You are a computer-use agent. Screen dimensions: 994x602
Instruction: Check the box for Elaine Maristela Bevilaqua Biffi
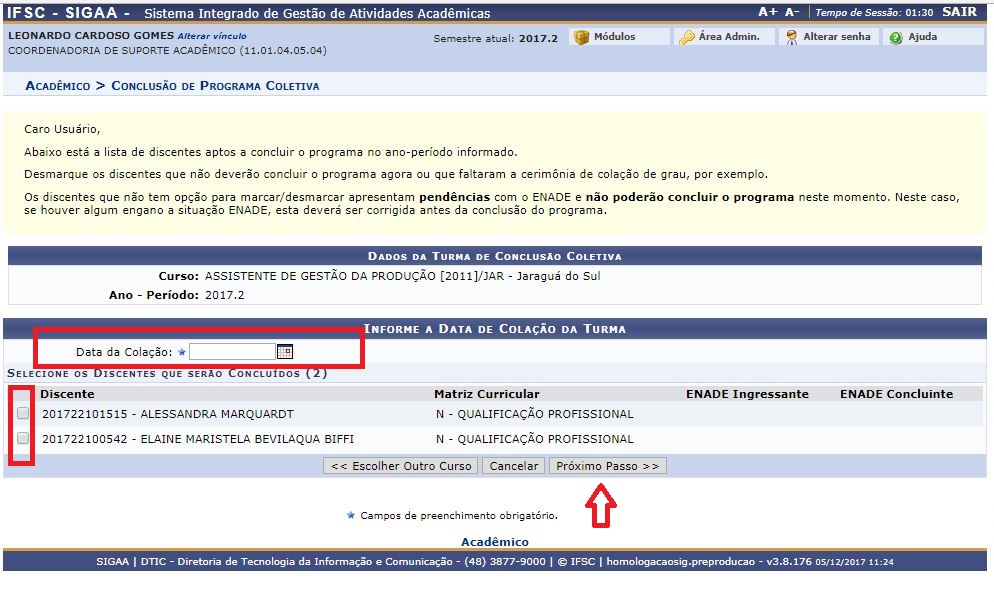click(x=23, y=438)
